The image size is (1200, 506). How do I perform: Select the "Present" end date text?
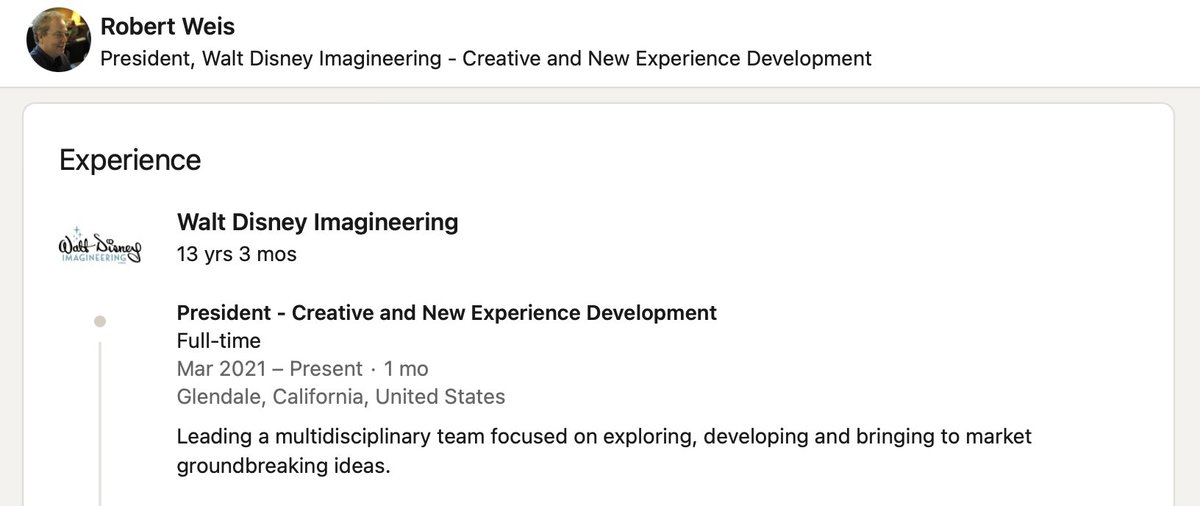coord(325,369)
